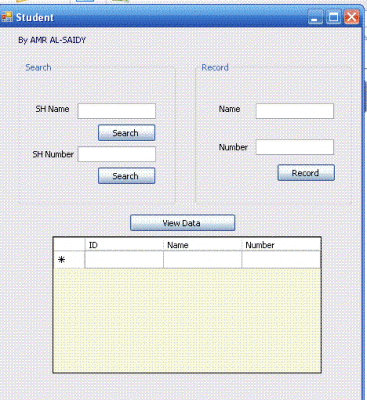Viewport: 367px width, 400px height.
Task: Select the Search group box caption
Action: coord(38,67)
